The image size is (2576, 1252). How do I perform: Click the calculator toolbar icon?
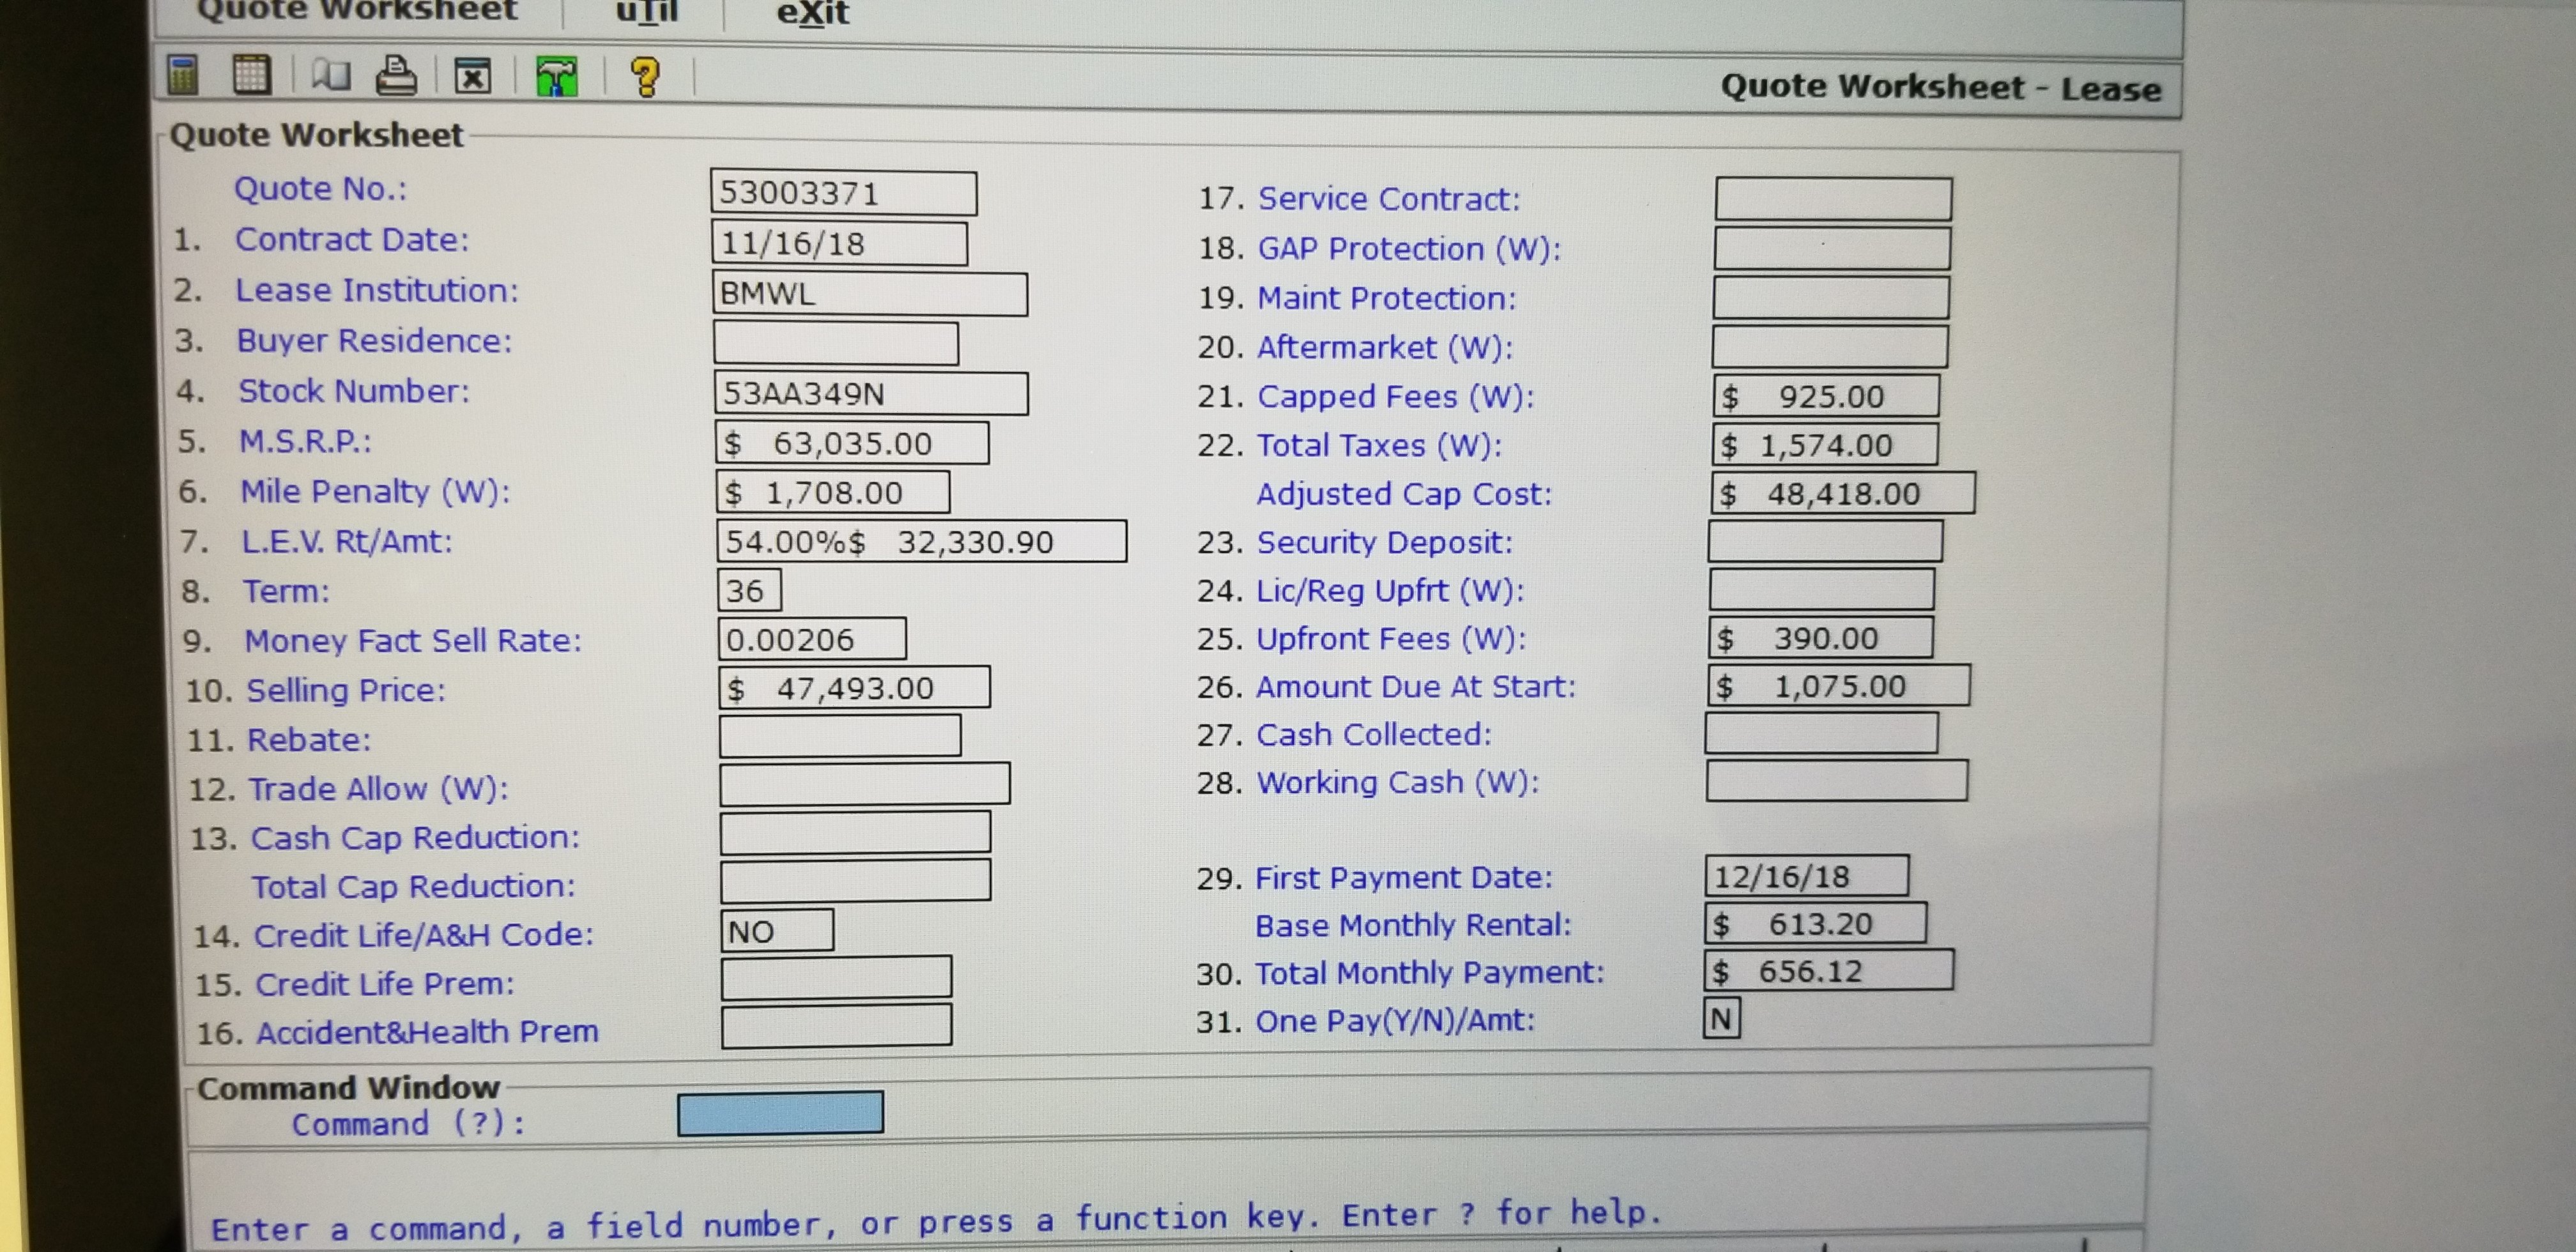pos(182,75)
